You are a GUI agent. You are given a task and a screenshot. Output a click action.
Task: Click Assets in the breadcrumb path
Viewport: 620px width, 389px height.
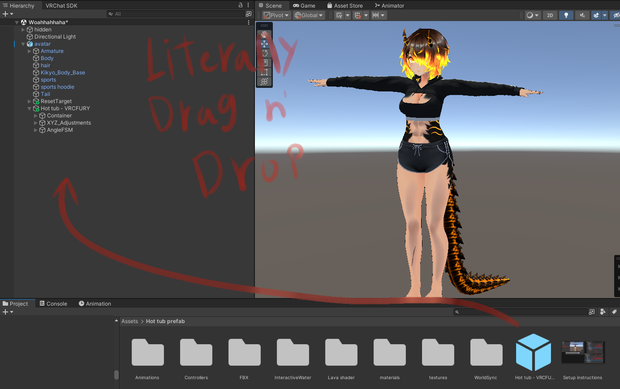pyautogui.click(x=130, y=321)
